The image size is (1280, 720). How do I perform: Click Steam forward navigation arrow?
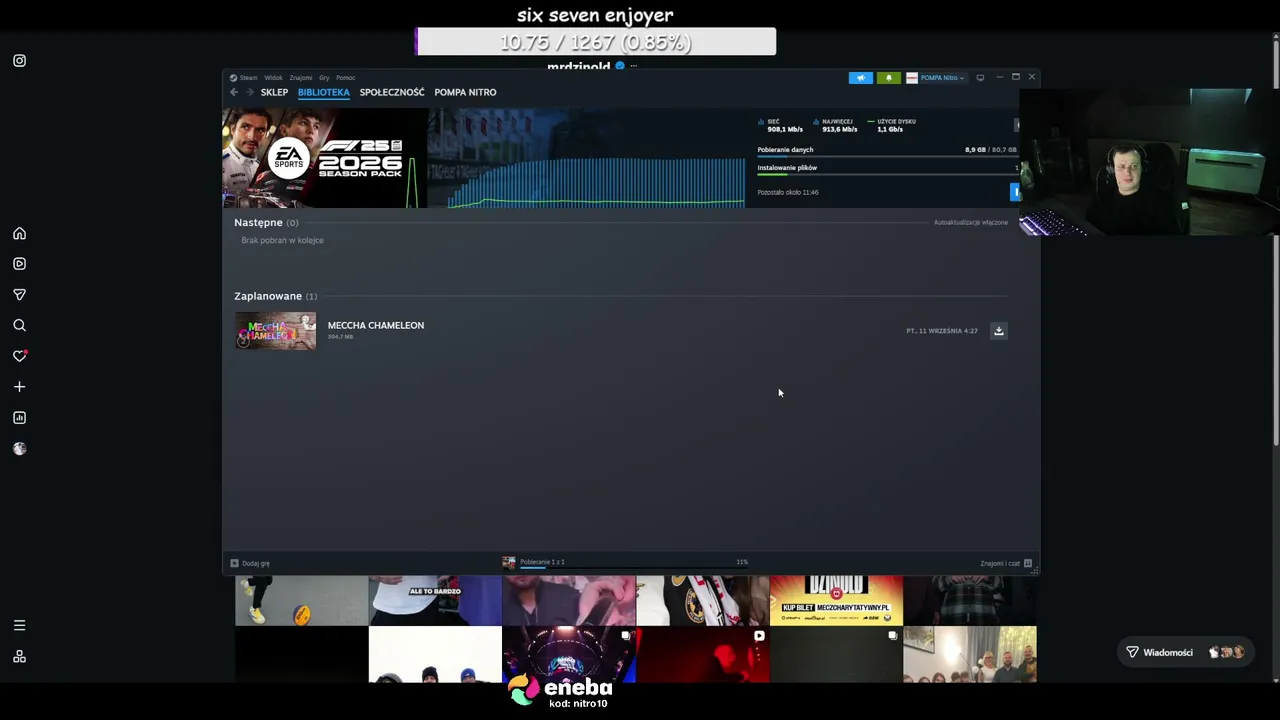coord(249,92)
